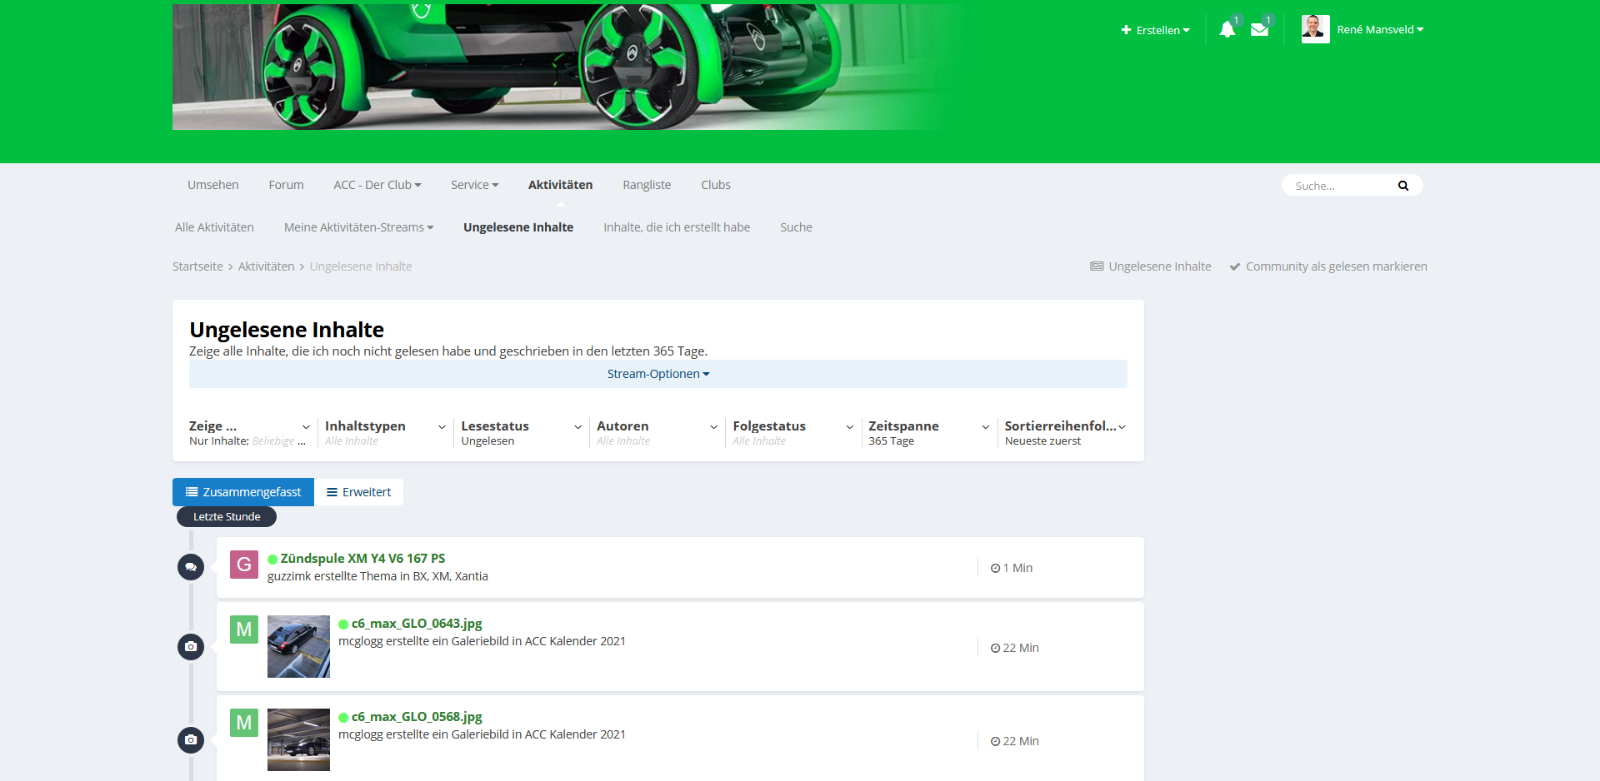The image size is (1600, 781).
Task: Click 22 Min timestamp of c6_max_GLO_0643.jpg
Action: click(1015, 648)
